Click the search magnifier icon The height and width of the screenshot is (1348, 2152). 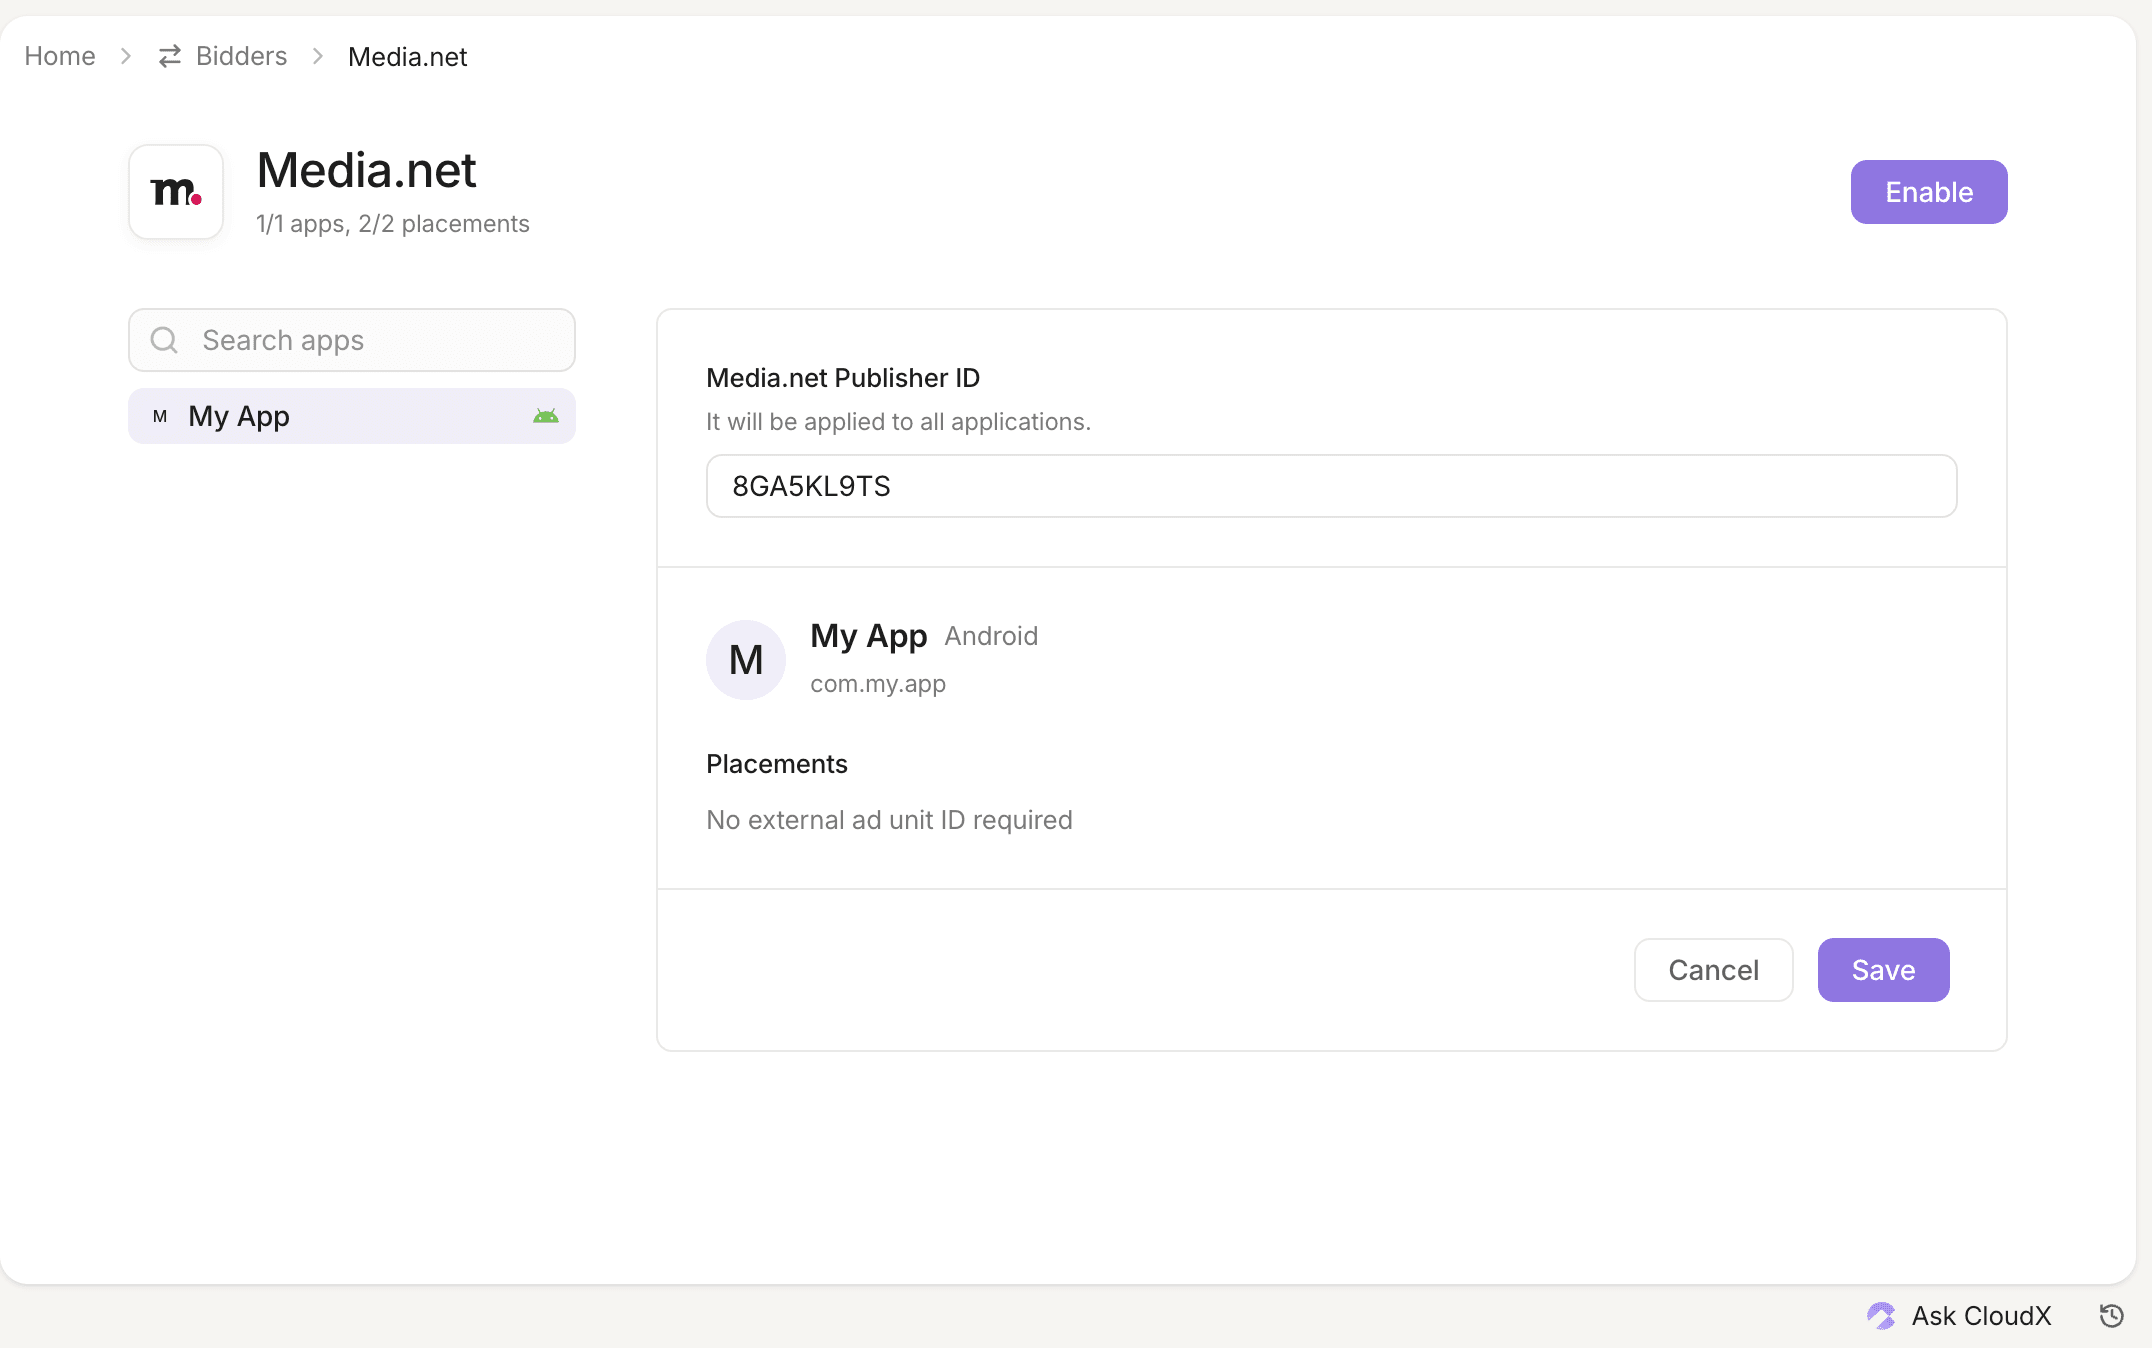pos(164,340)
